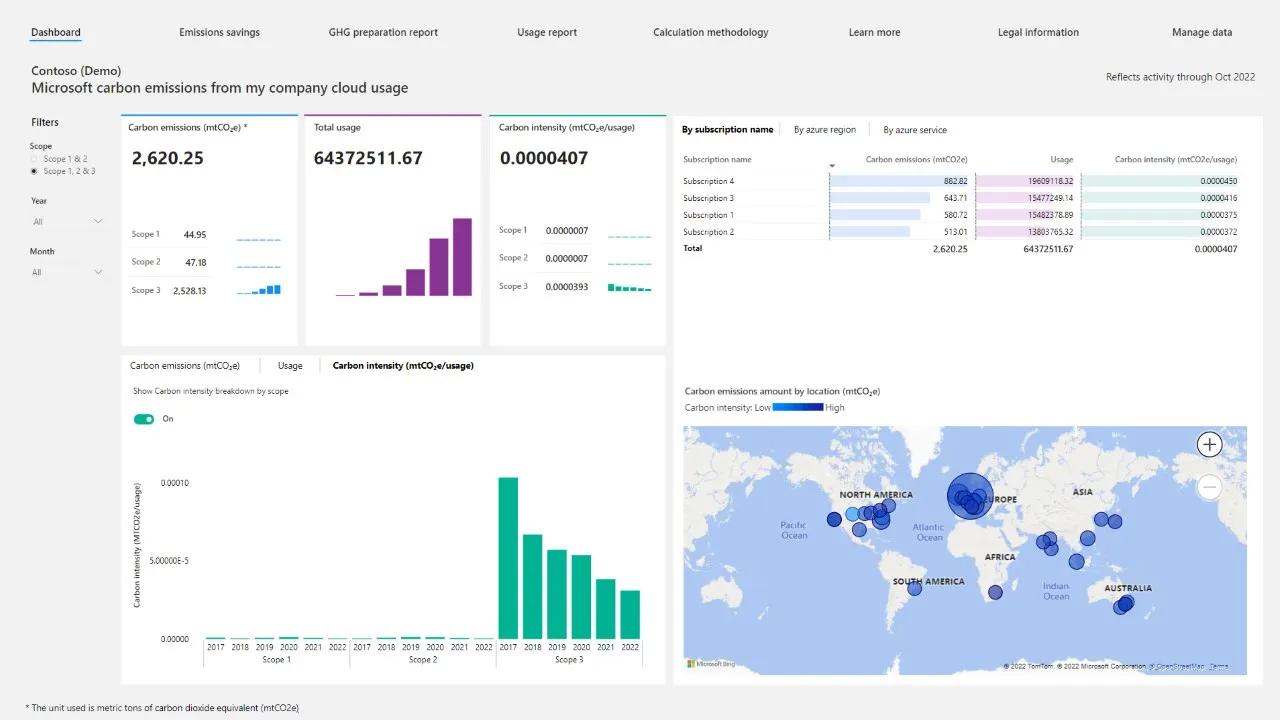Select the Subscription 2 row name
Image resolution: width=1280 pixels, height=720 pixels.
tap(708, 232)
